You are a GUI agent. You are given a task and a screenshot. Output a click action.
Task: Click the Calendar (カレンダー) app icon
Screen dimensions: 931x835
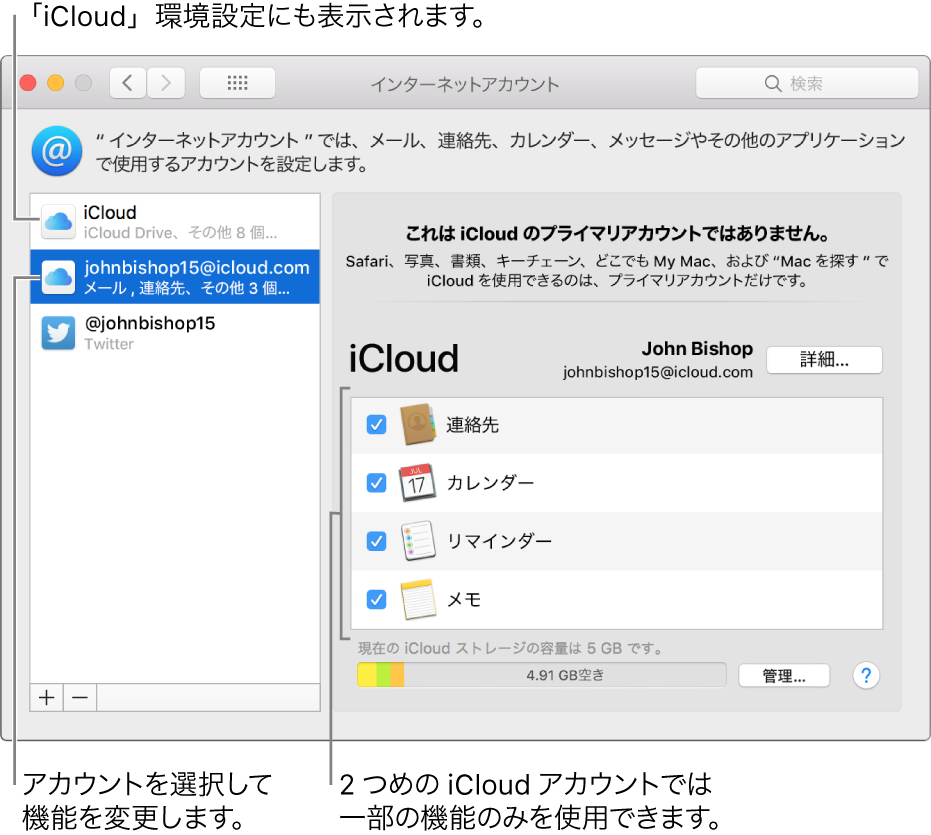418,482
